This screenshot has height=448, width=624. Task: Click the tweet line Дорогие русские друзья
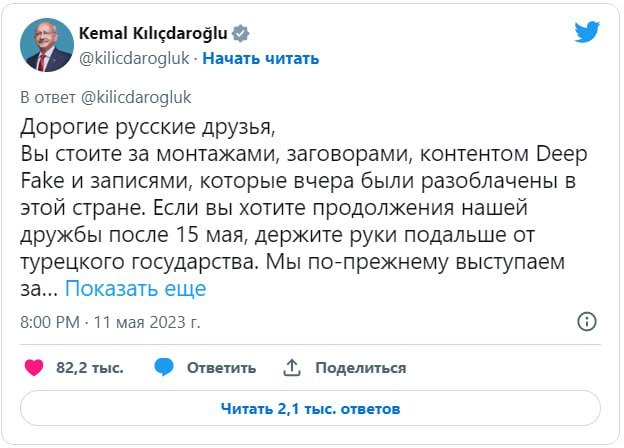pos(145,130)
